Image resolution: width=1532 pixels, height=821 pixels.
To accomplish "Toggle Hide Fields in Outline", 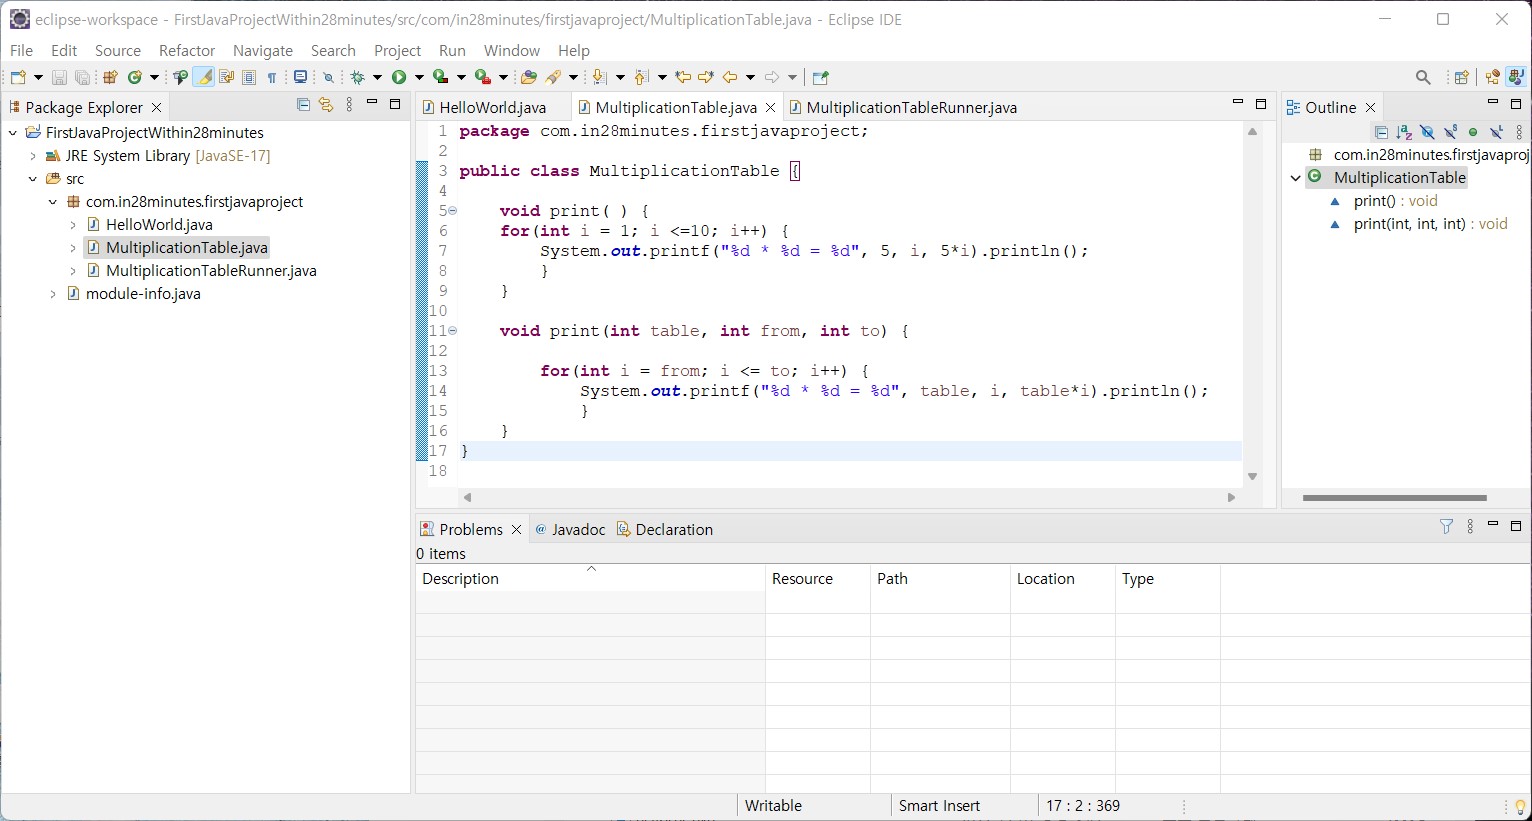I will coord(1427,132).
